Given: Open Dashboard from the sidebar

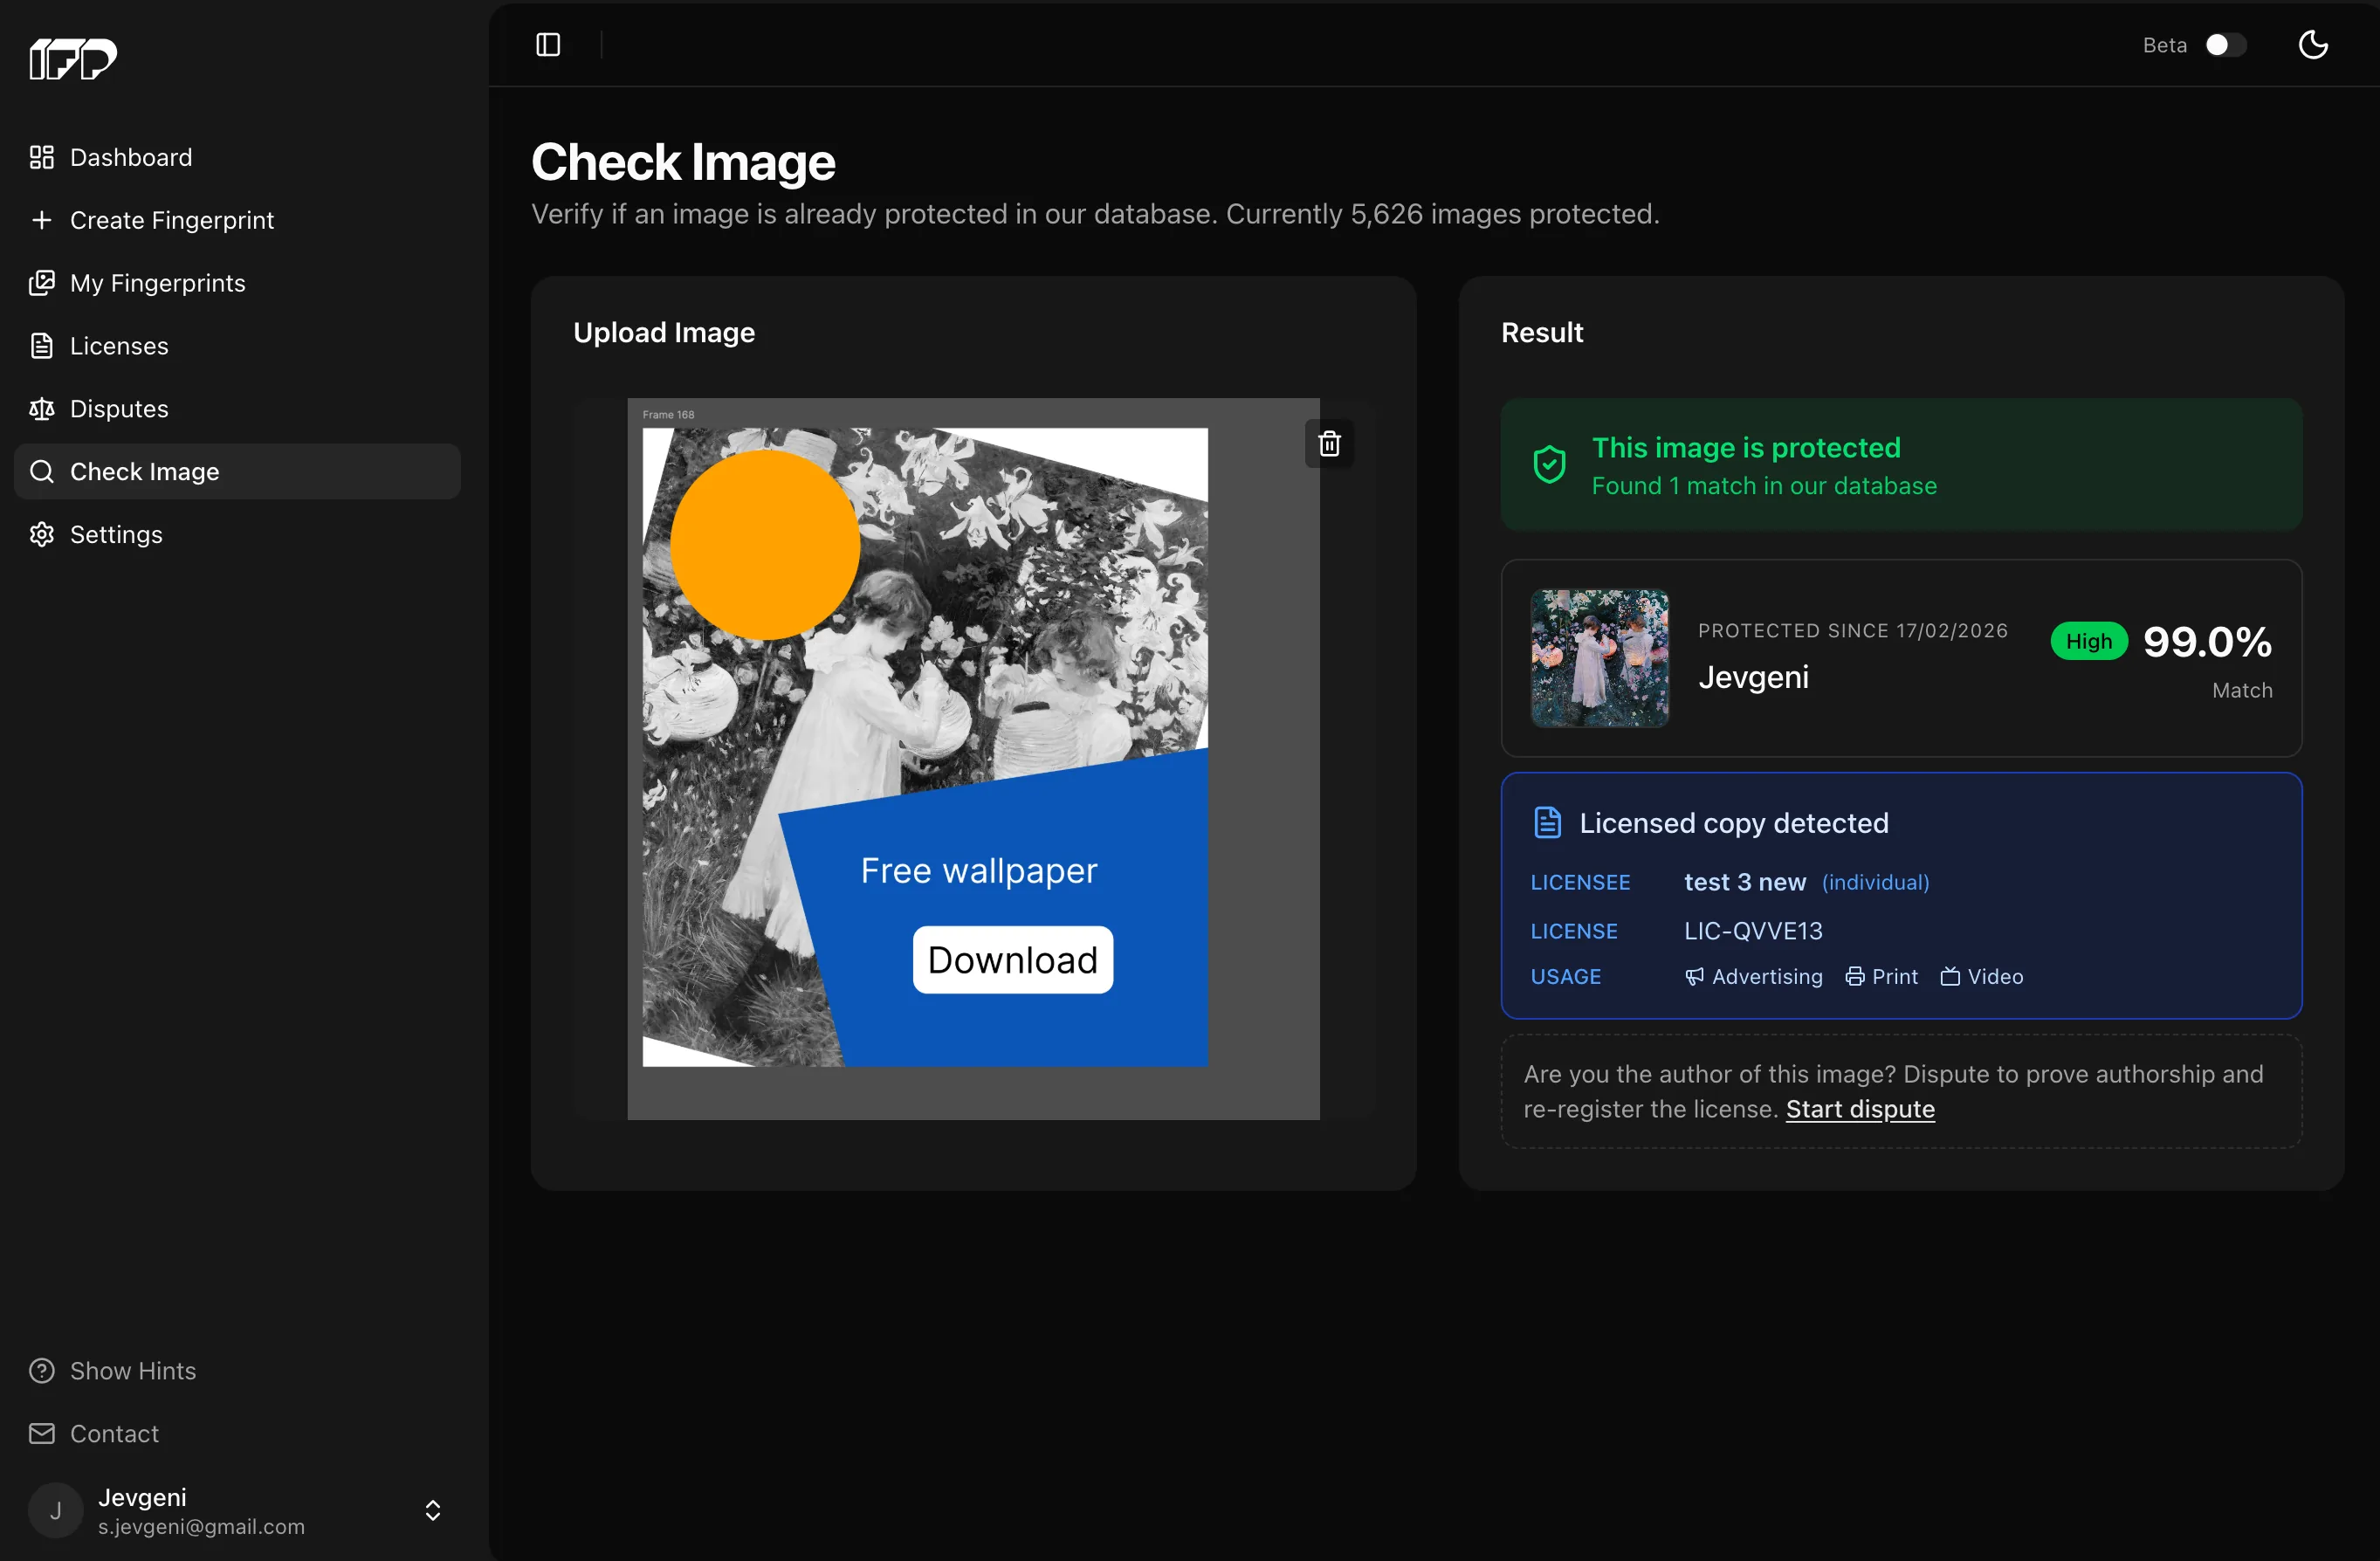Looking at the screenshot, I should click(x=237, y=157).
